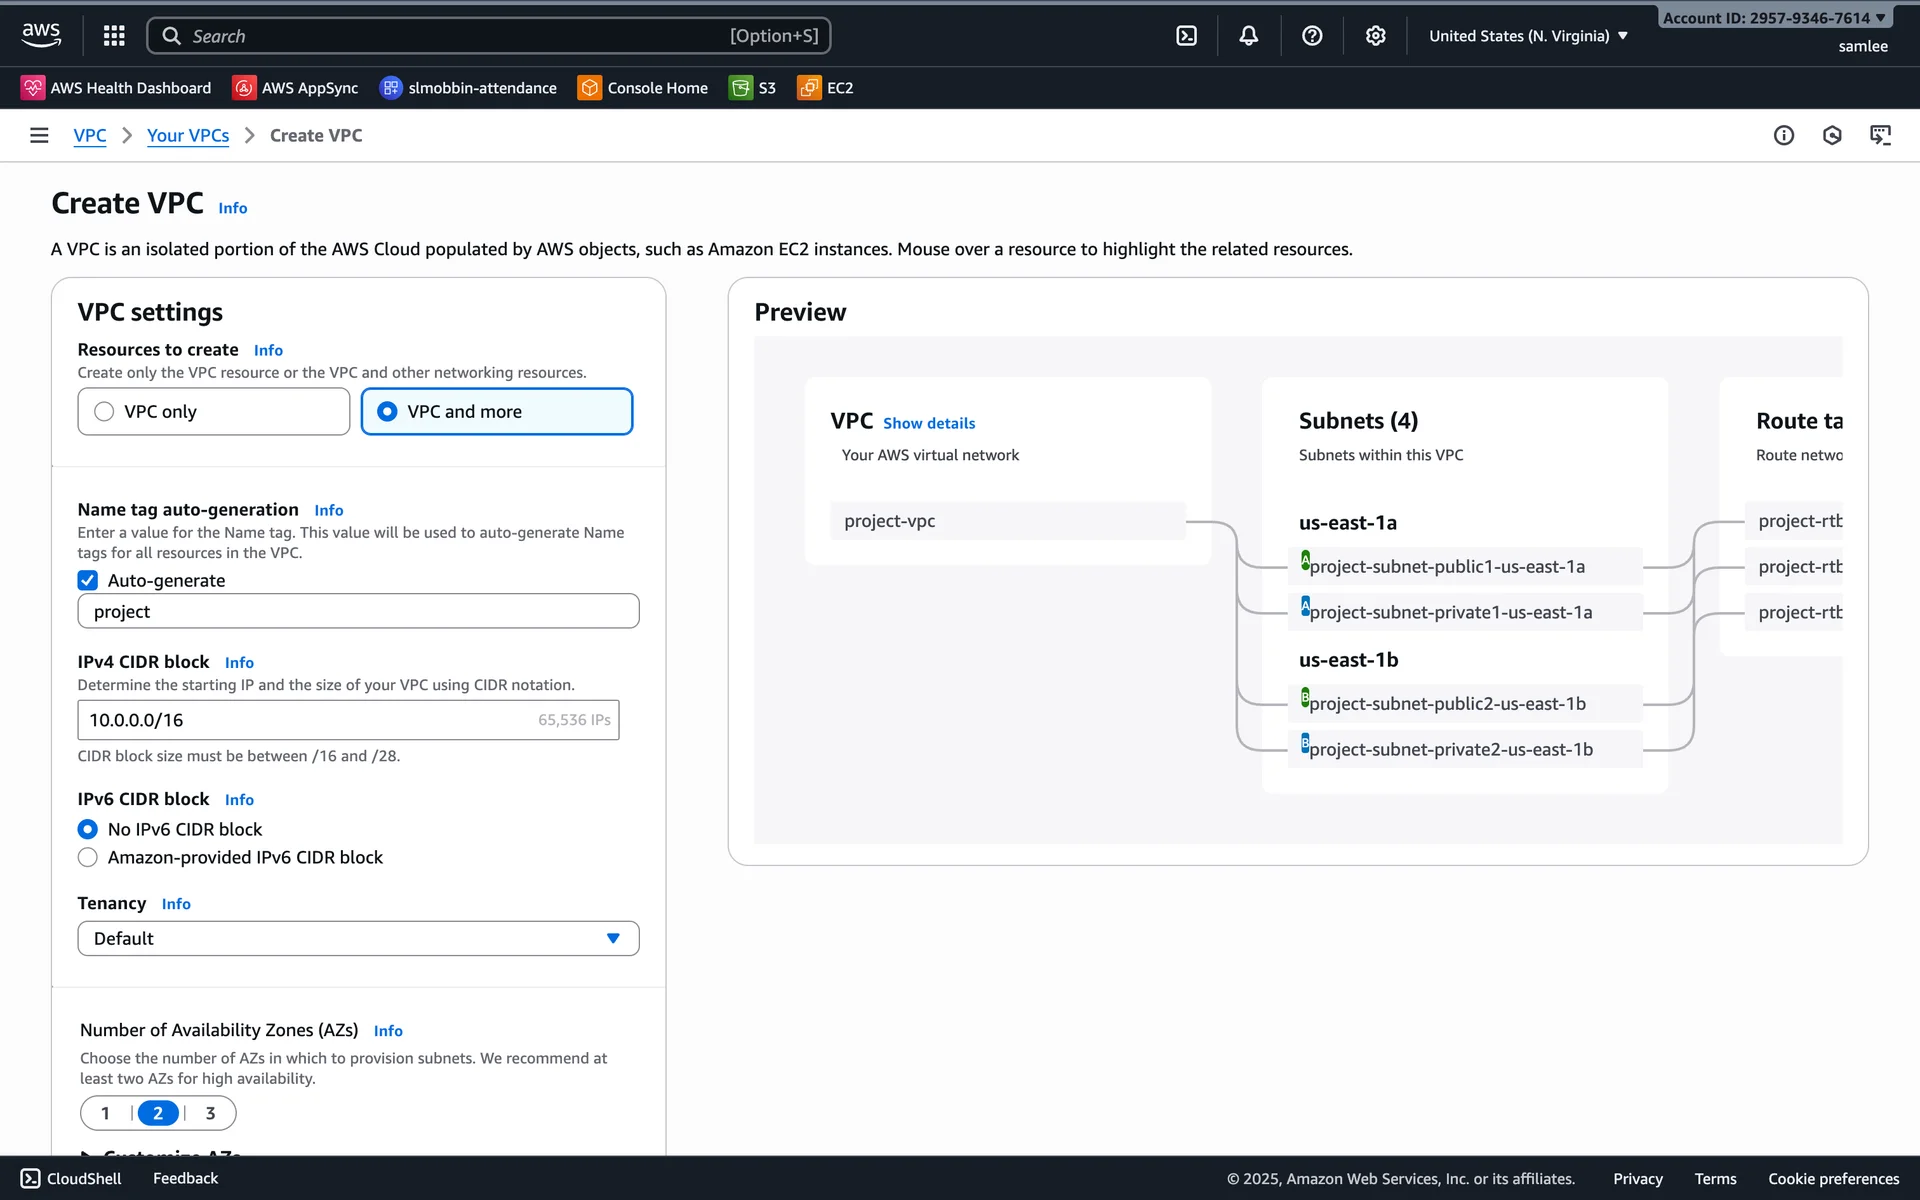This screenshot has width=1920, height=1200.
Task: Open the S3 bookmark shortcut
Action: pos(753,88)
